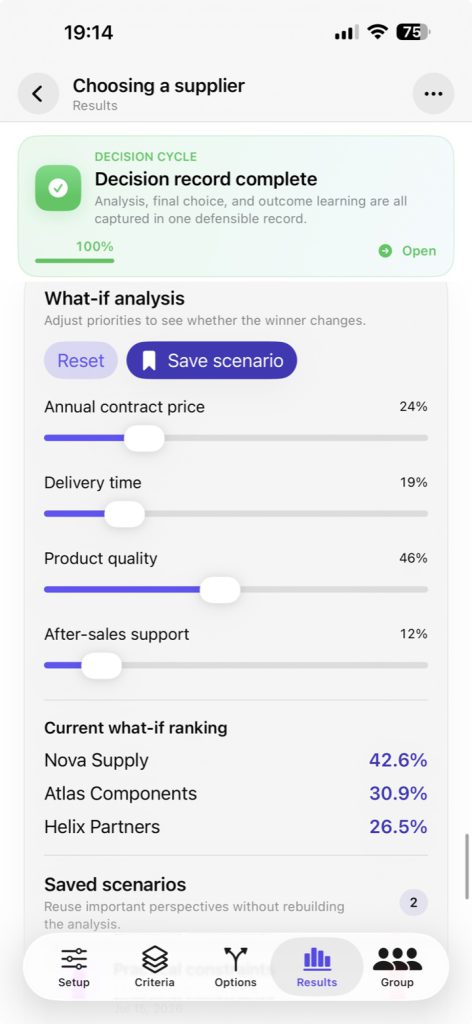The image size is (472, 1024).
Task: Click the Reset button
Action: point(81,360)
